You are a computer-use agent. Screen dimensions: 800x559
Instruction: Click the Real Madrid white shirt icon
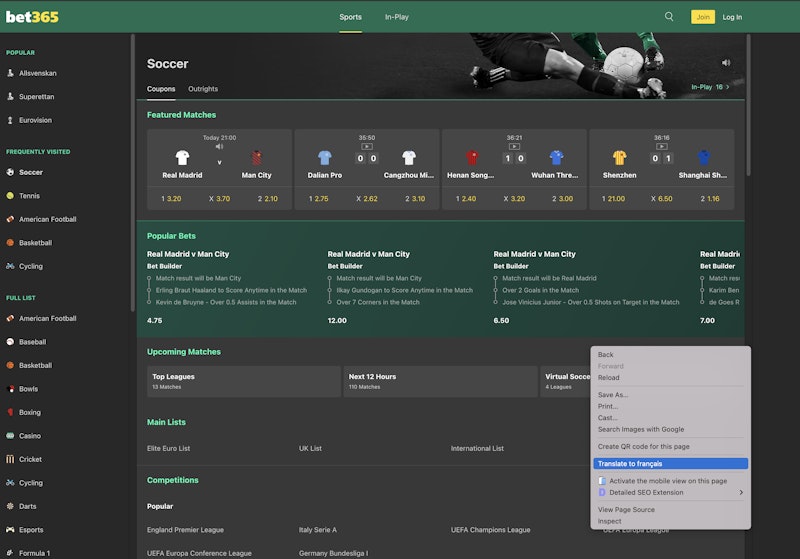[x=182, y=157]
